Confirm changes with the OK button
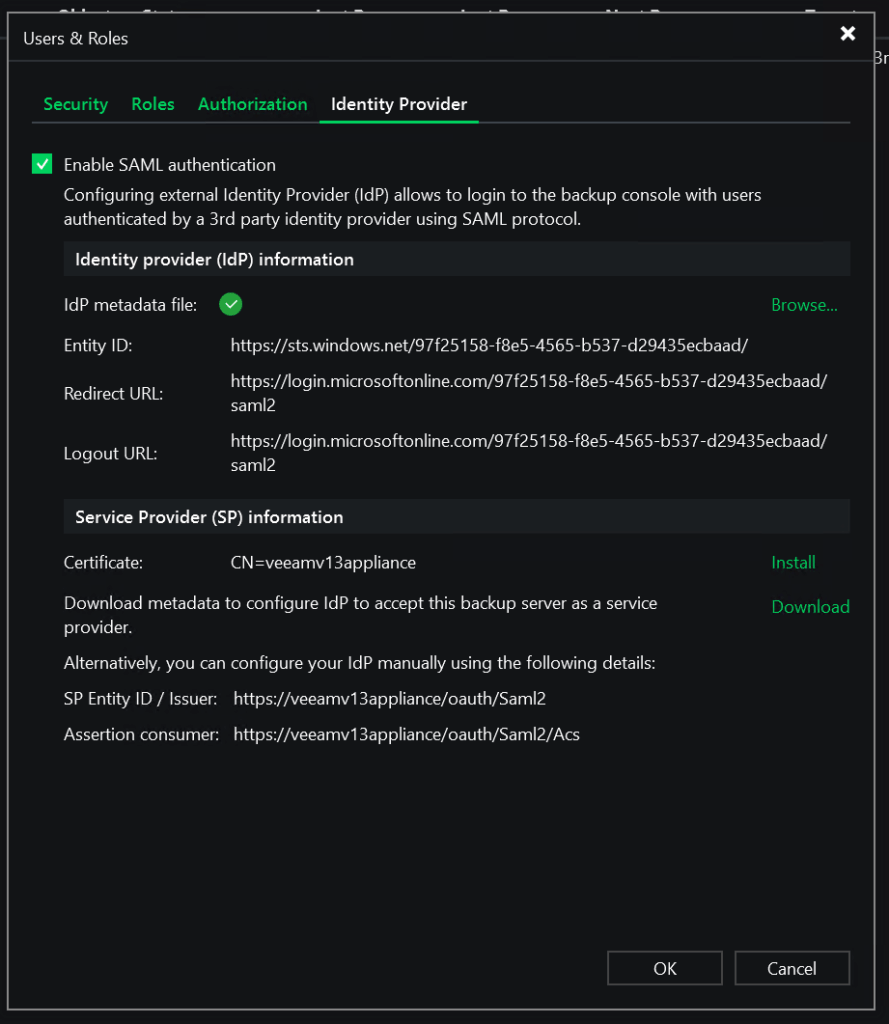This screenshot has height=1024, width=889. pos(664,968)
